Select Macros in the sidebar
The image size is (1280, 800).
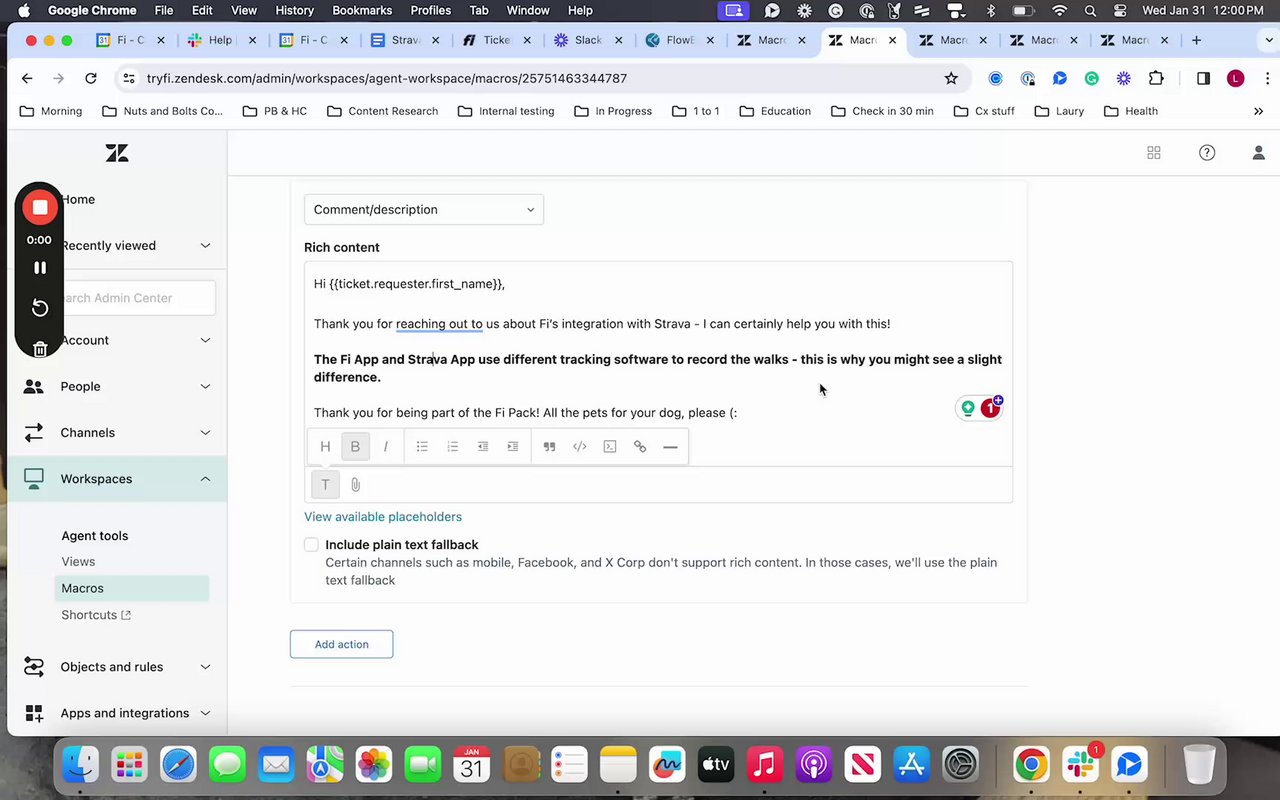click(132, 588)
